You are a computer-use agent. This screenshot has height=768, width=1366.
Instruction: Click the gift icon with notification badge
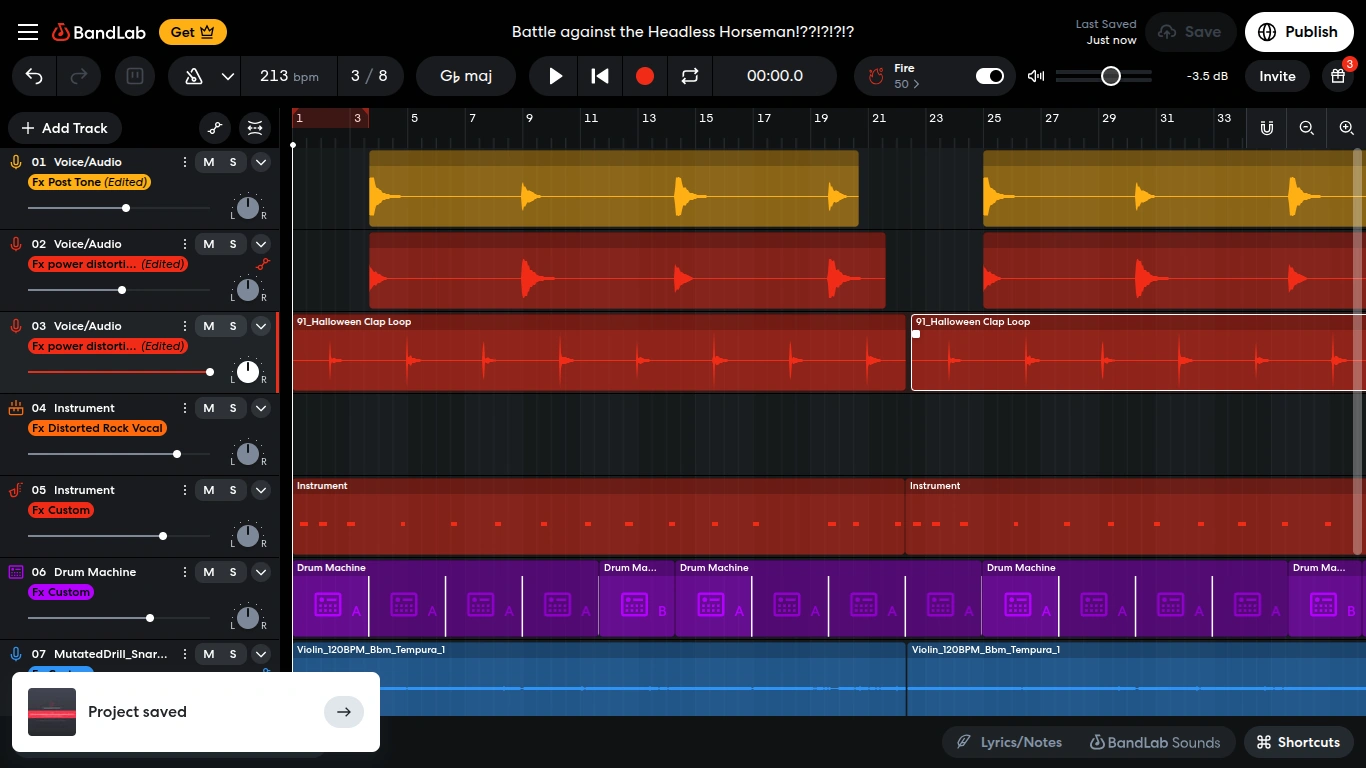pos(1339,76)
